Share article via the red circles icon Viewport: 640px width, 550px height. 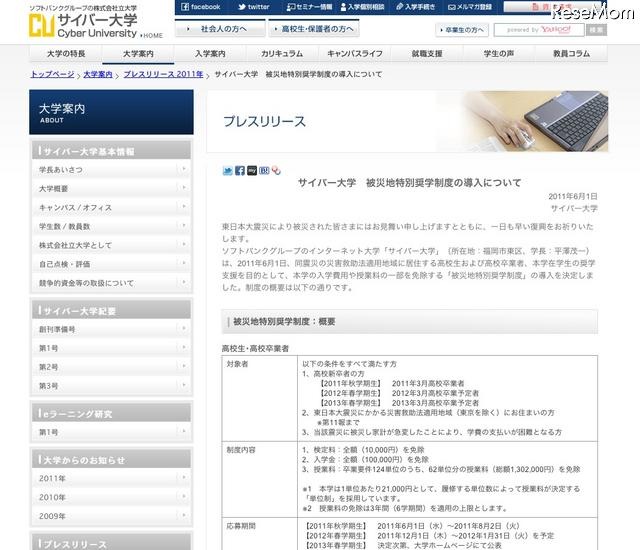276,171
